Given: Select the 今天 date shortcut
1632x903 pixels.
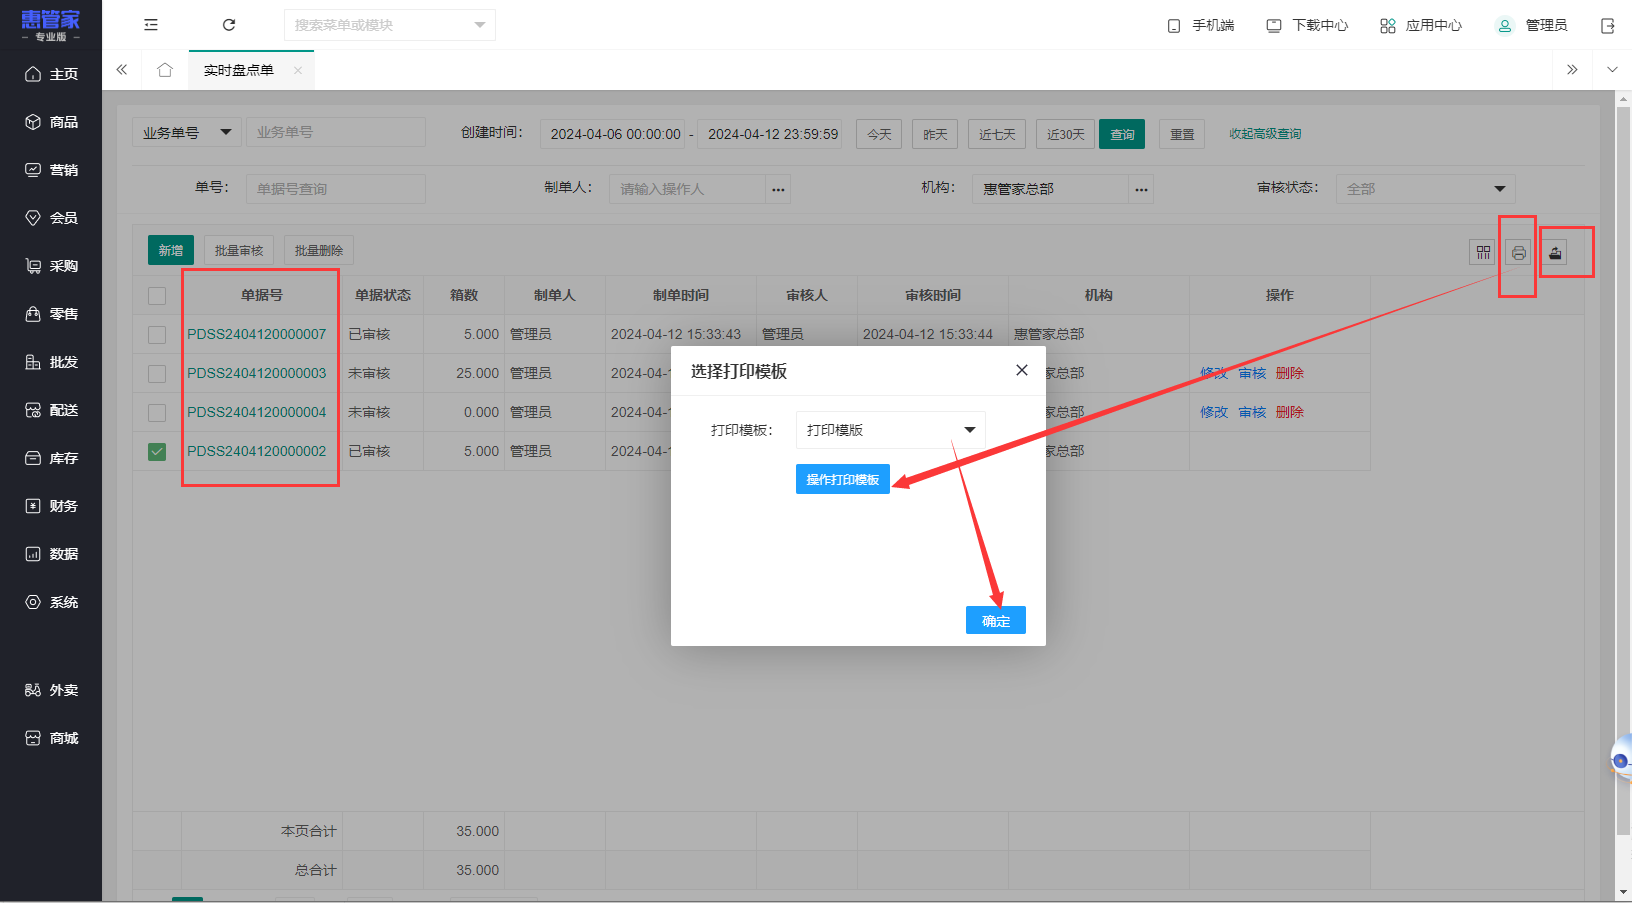Looking at the screenshot, I should [x=879, y=134].
